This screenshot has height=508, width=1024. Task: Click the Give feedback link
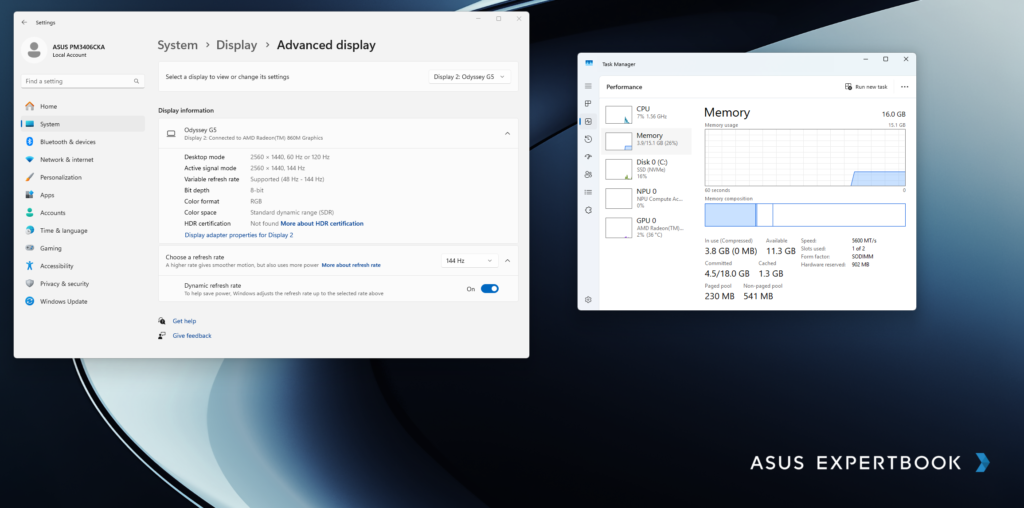tap(192, 336)
